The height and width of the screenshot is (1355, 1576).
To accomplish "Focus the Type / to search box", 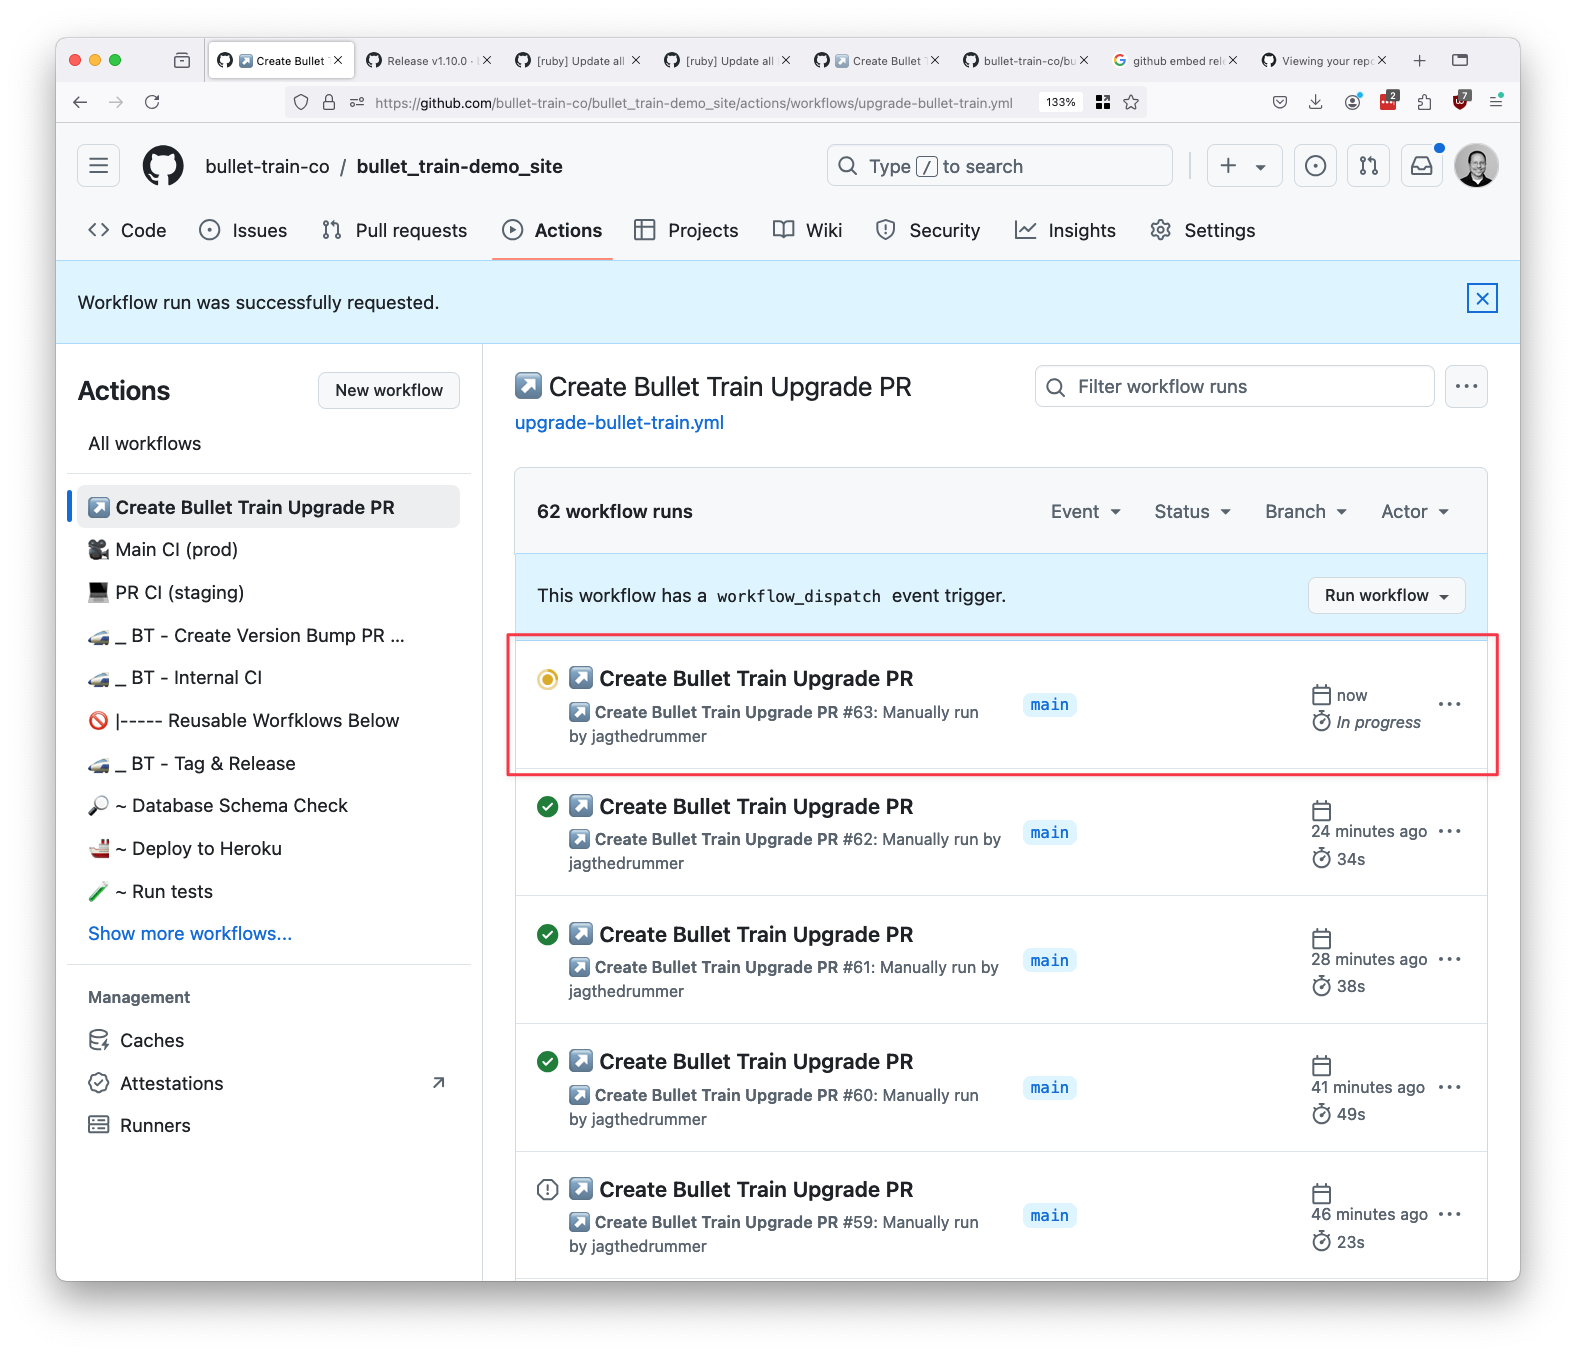I will [999, 166].
